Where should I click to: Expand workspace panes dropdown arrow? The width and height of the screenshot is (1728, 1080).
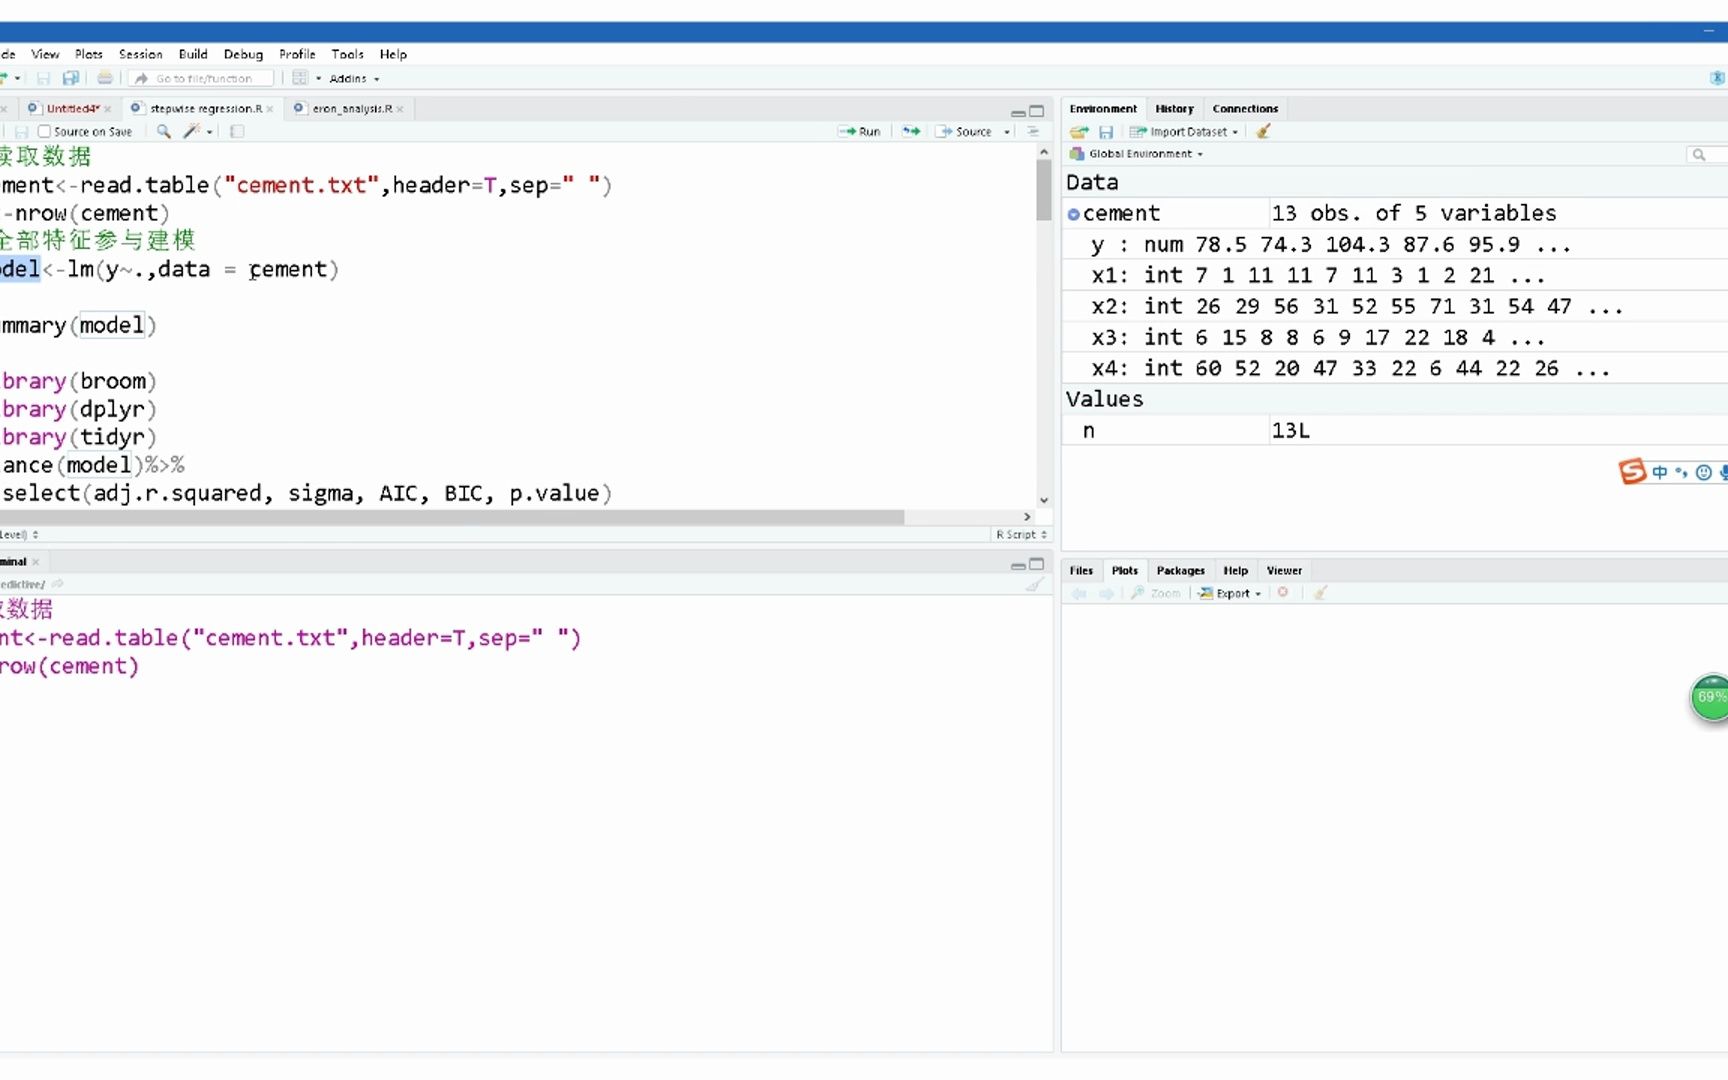(319, 78)
